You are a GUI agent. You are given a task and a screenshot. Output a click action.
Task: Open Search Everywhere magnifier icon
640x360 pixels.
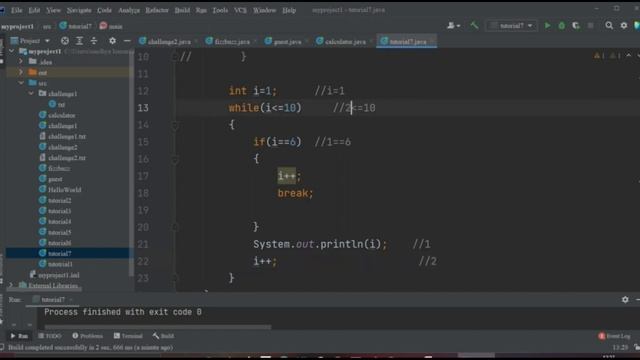(x=609, y=26)
